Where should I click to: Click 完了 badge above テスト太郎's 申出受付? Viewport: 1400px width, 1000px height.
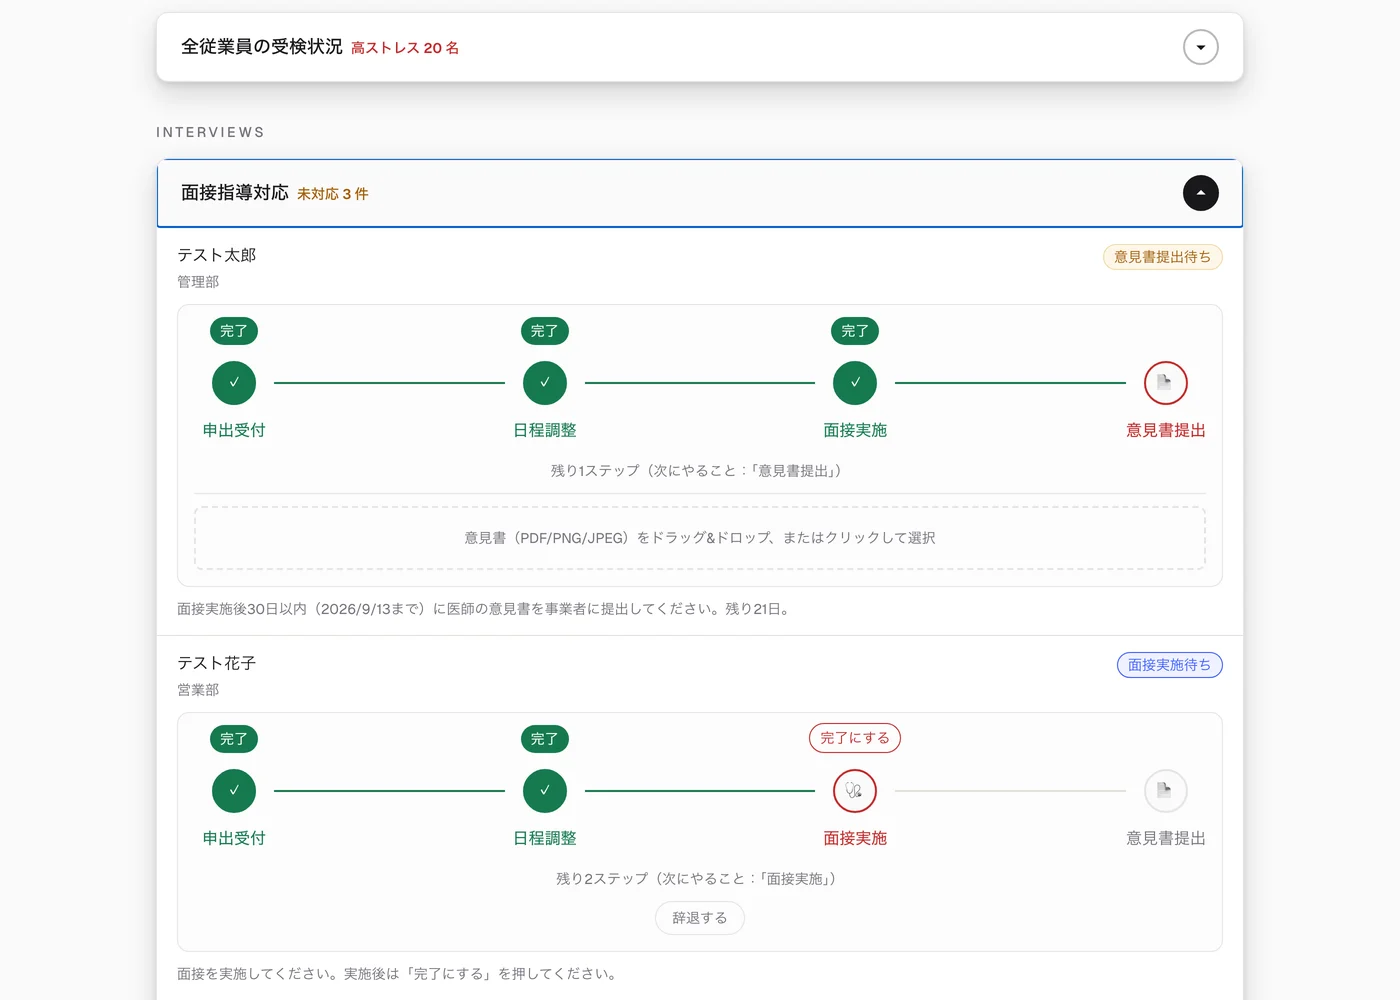point(234,331)
